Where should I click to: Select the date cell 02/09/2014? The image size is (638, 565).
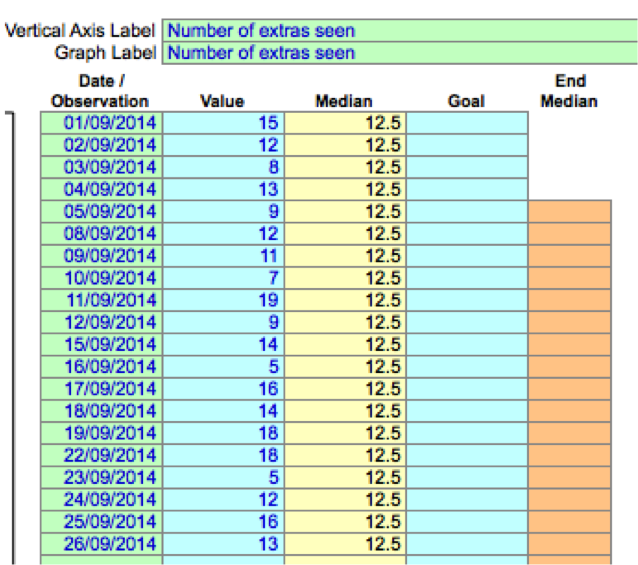[x=102, y=145]
